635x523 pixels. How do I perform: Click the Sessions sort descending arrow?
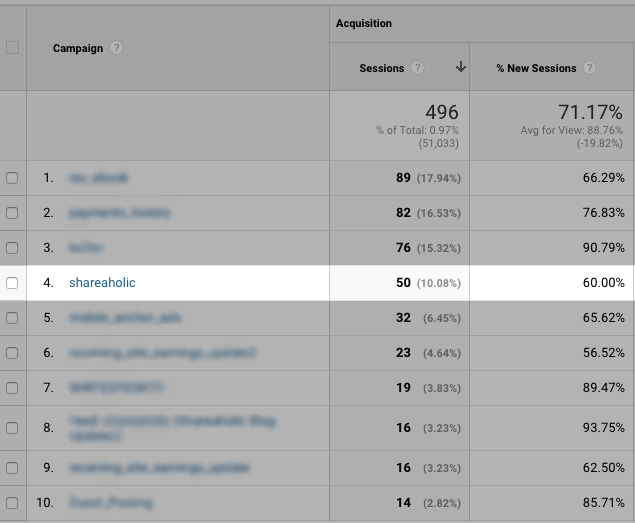coord(460,68)
